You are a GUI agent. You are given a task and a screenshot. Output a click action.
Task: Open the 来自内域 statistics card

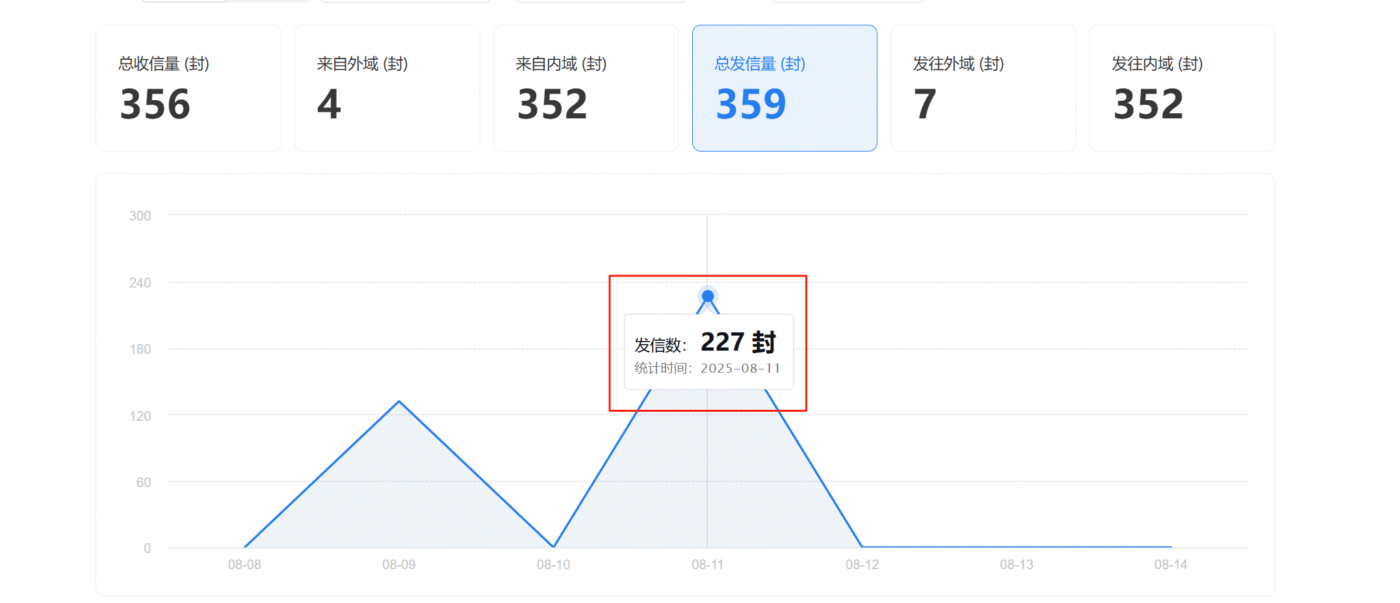[585, 89]
